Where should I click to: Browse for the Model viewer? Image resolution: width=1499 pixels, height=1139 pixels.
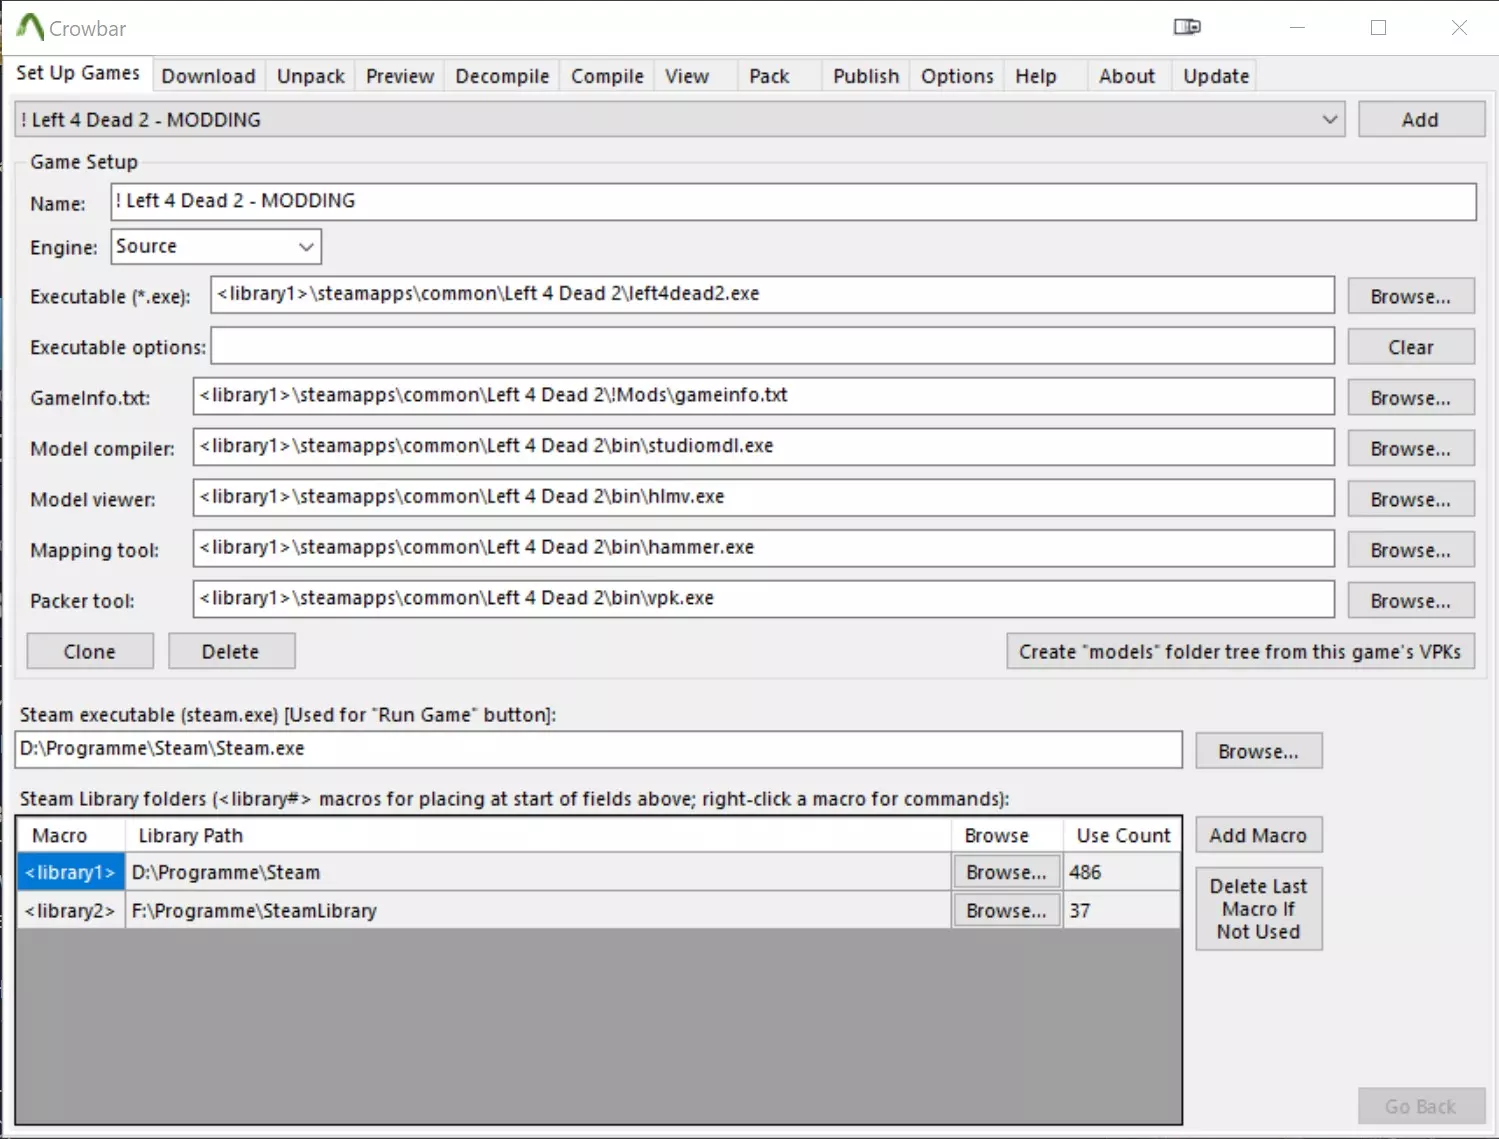[1410, 499]
